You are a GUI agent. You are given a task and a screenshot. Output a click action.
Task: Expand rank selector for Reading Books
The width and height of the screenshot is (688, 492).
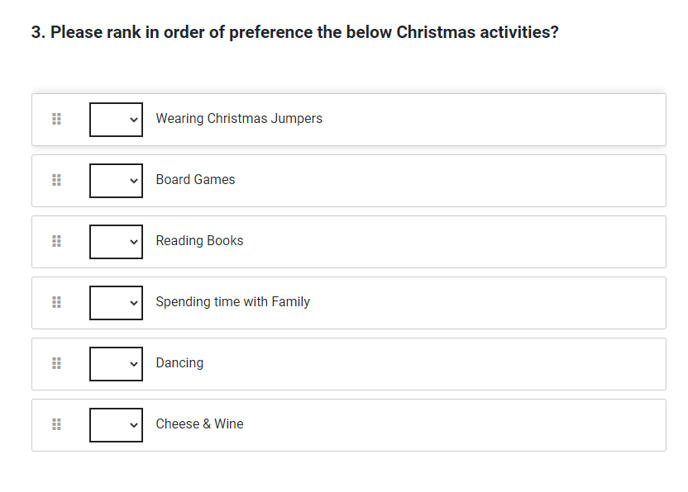click(x=116, y=241)
